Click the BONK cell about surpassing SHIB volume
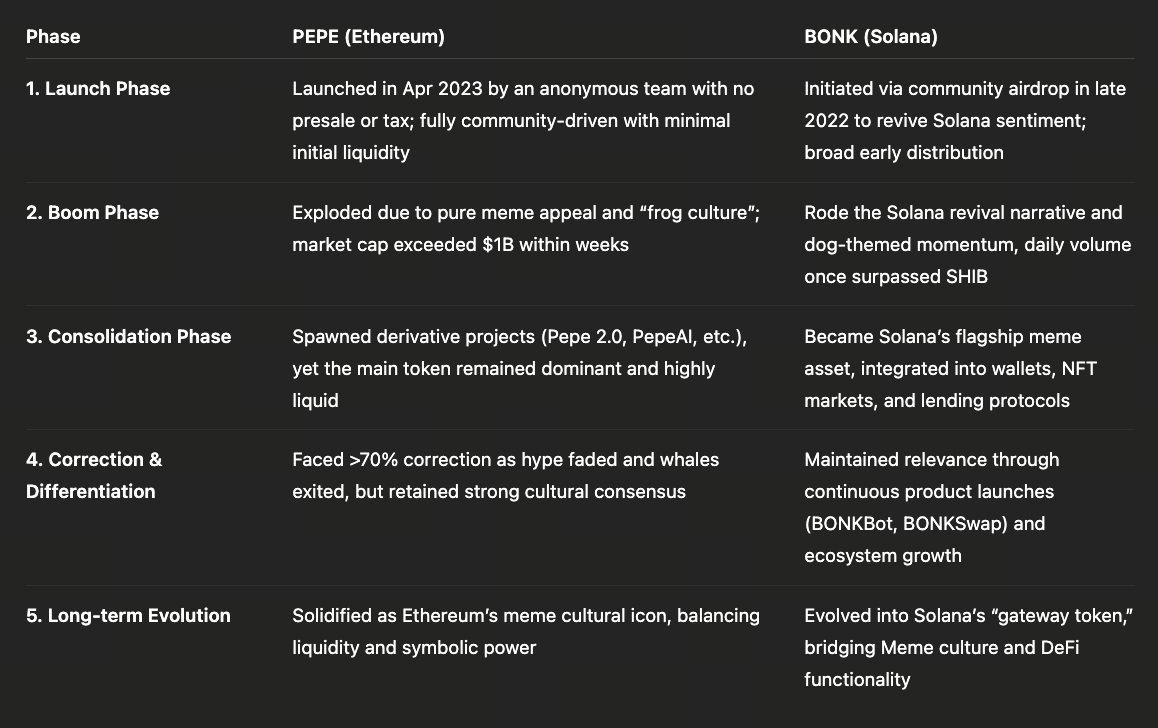Screen dimensions: 1158x728 (967, 244)
